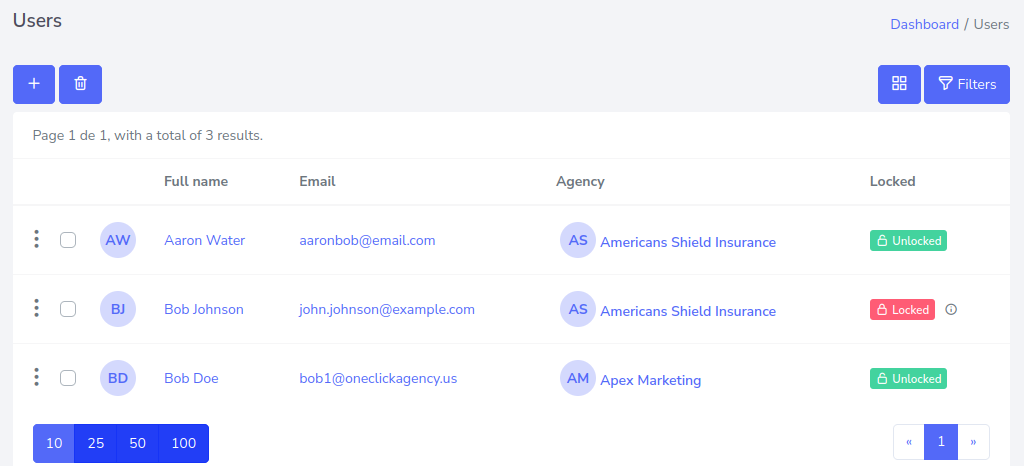Set page size to 25 results
Viewport: 1024px width, 466px height.
96,443
